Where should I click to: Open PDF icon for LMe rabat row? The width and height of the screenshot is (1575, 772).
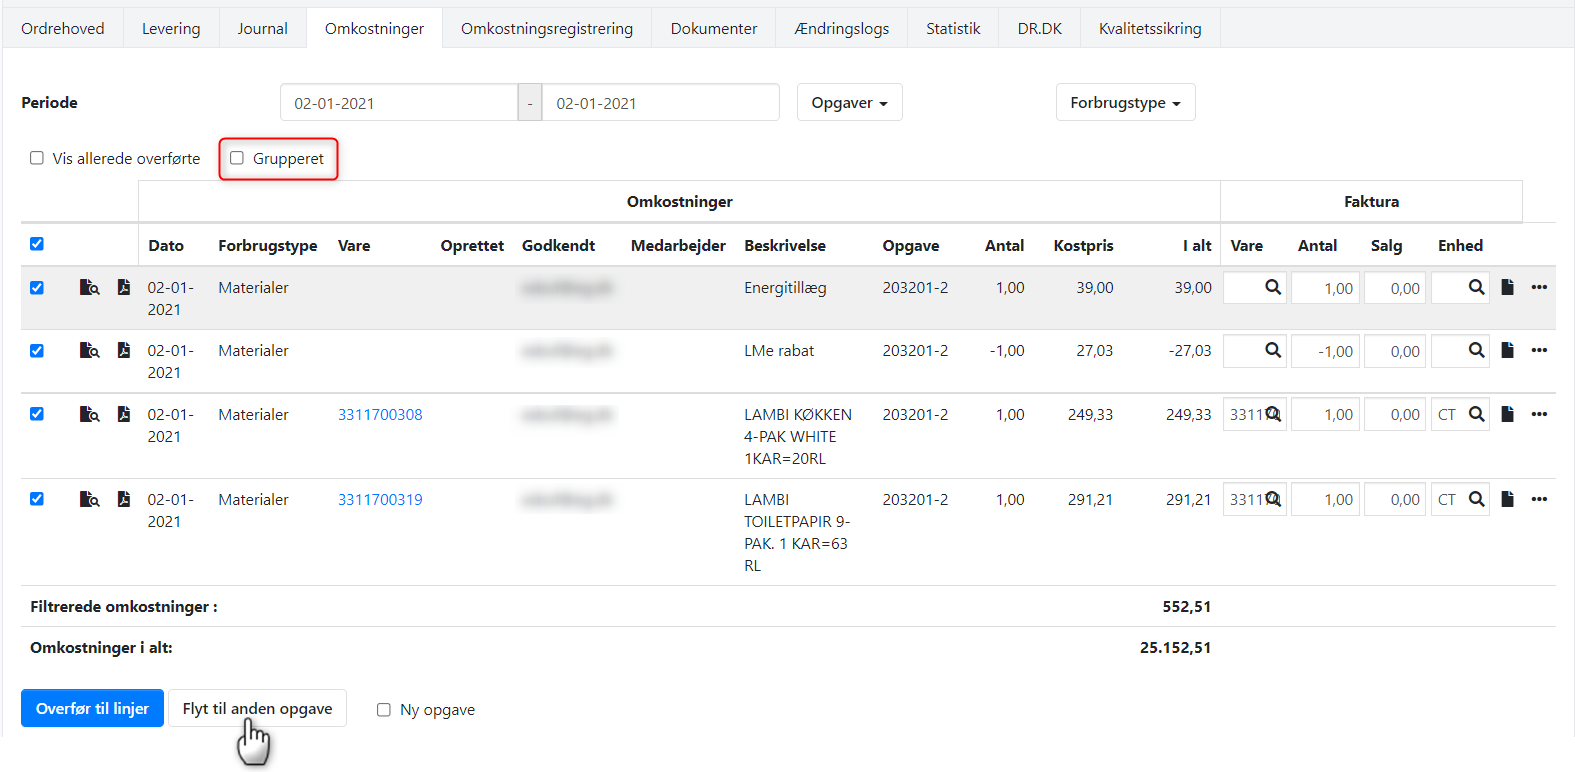coord(124,350)
